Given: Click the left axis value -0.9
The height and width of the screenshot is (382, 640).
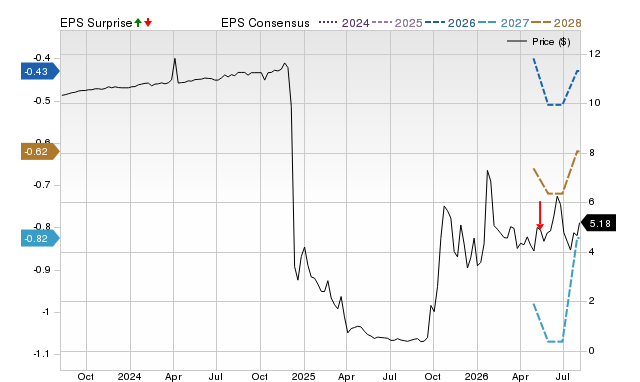Looking at the screenshot, I should (42, 270).
